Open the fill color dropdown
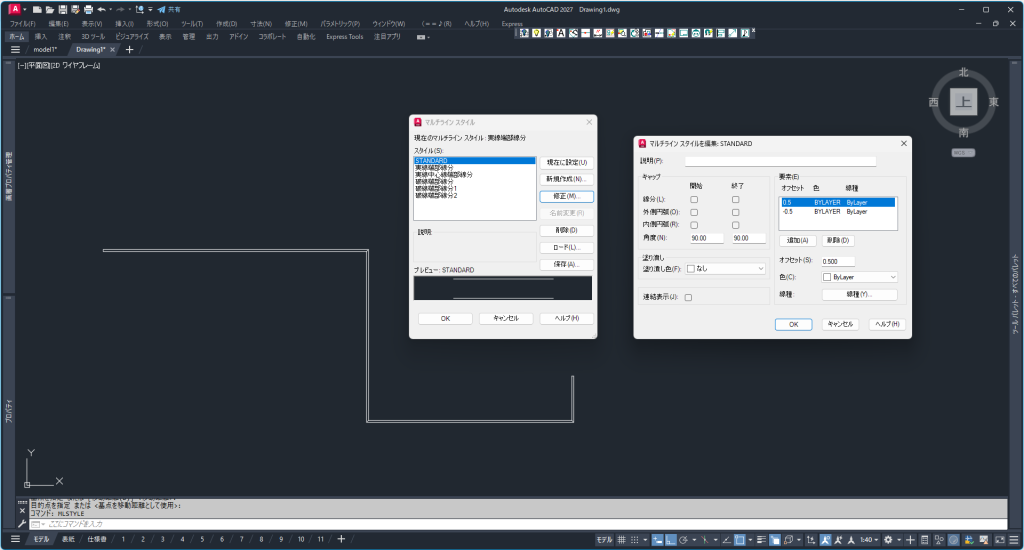This screenshot has height=550, width=1024. point(725,268)
